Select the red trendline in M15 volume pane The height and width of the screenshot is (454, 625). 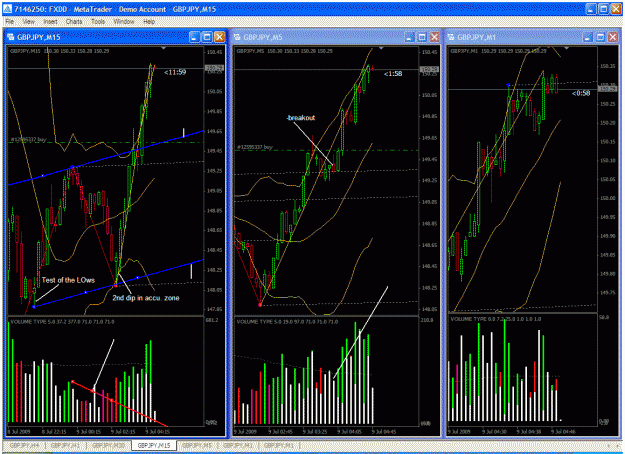pos(120,404)
